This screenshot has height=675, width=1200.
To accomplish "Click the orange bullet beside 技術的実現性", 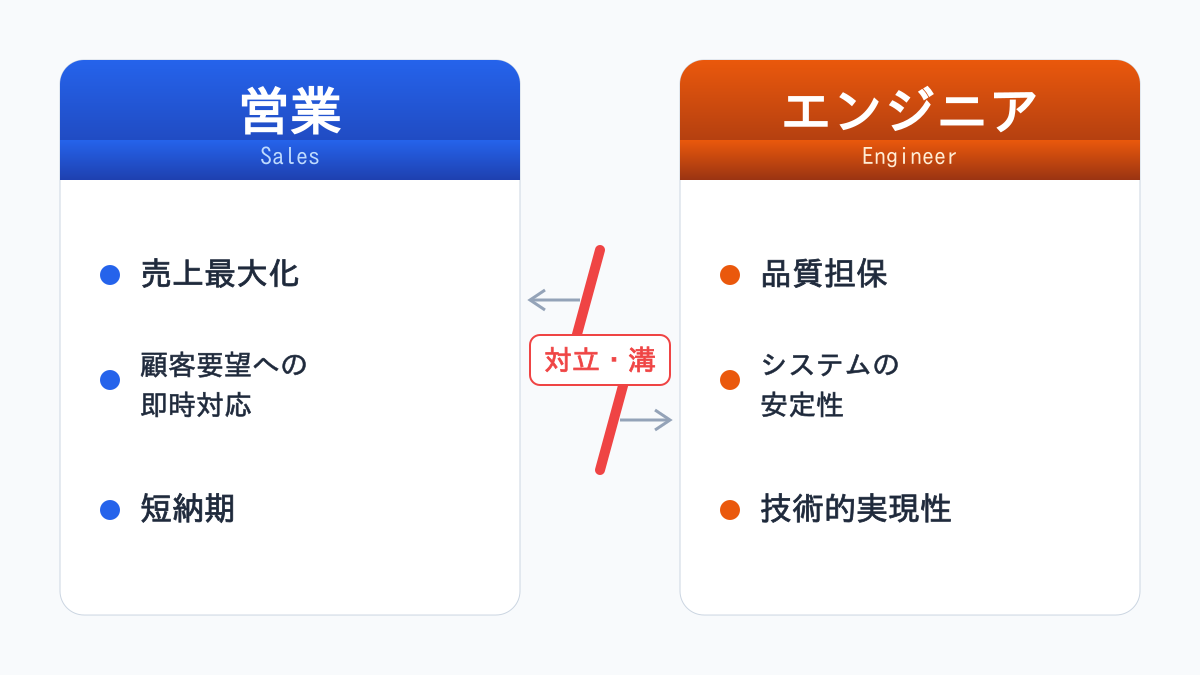I will tap(730, 510).
